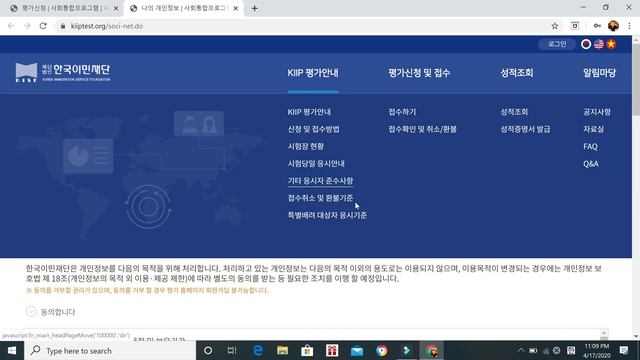Viewport: 640px width, 360px height.
Task: Open 평가신청 및 접수 main menu
Action: (419, 73)
